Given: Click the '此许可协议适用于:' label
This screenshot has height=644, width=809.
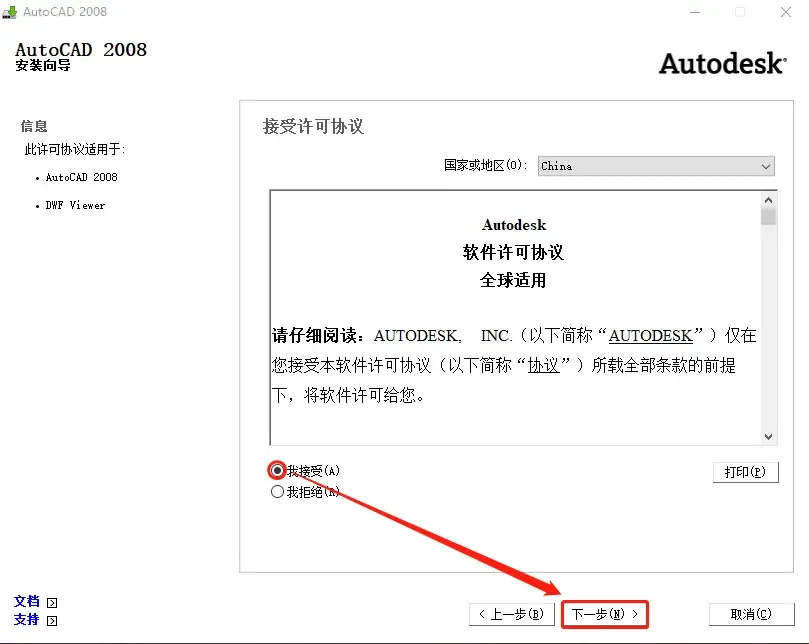Looking at the screenshot, I should 75,149.
